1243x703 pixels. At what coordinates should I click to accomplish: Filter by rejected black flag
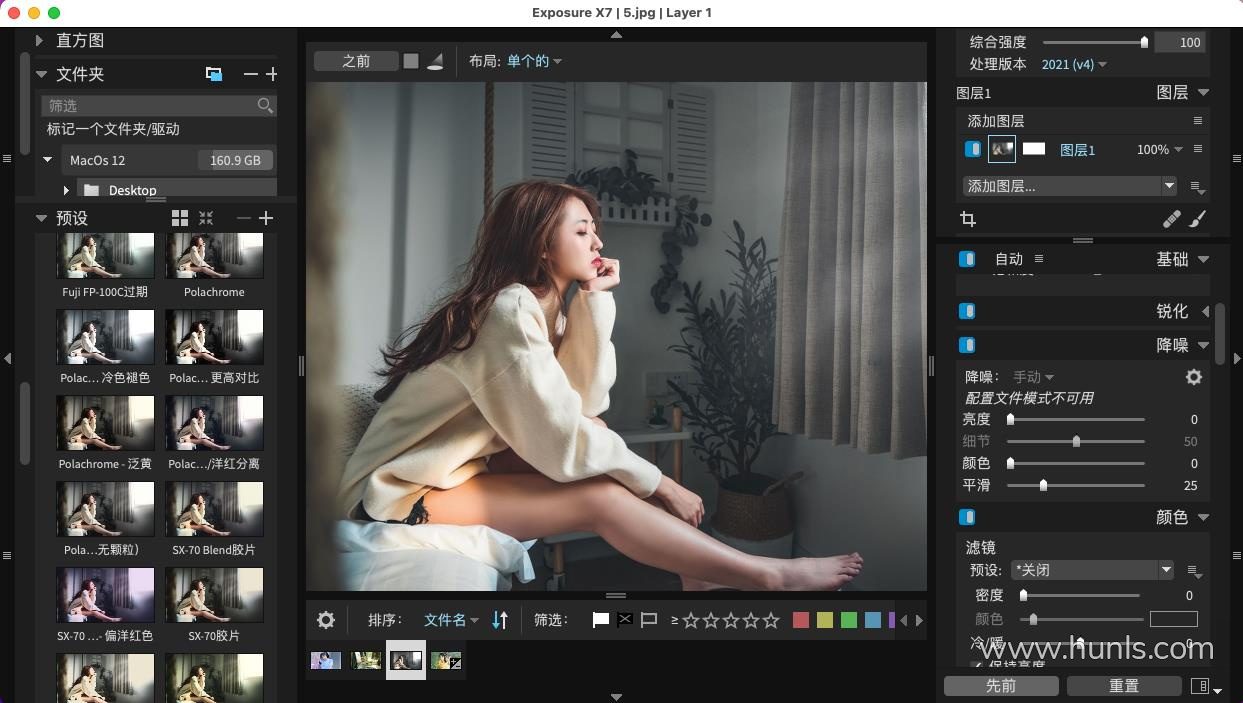(625, 620)
